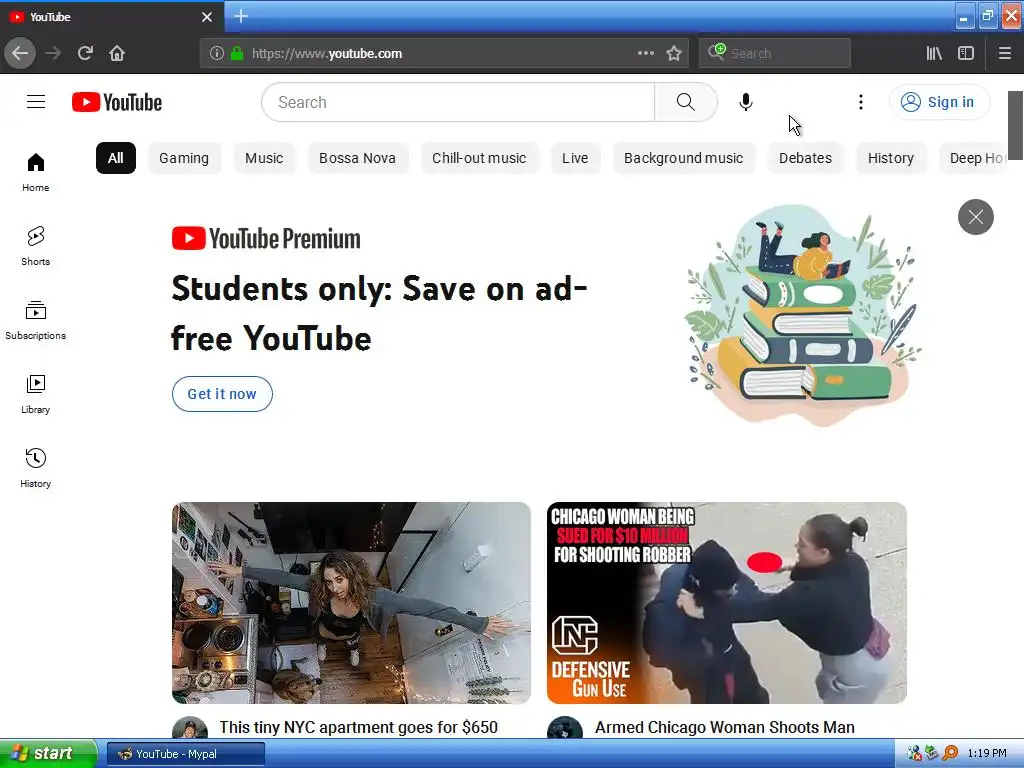This screenshot has height=768, width=1024.
Task: Click the YouTube logo
Action: (117, 102)
